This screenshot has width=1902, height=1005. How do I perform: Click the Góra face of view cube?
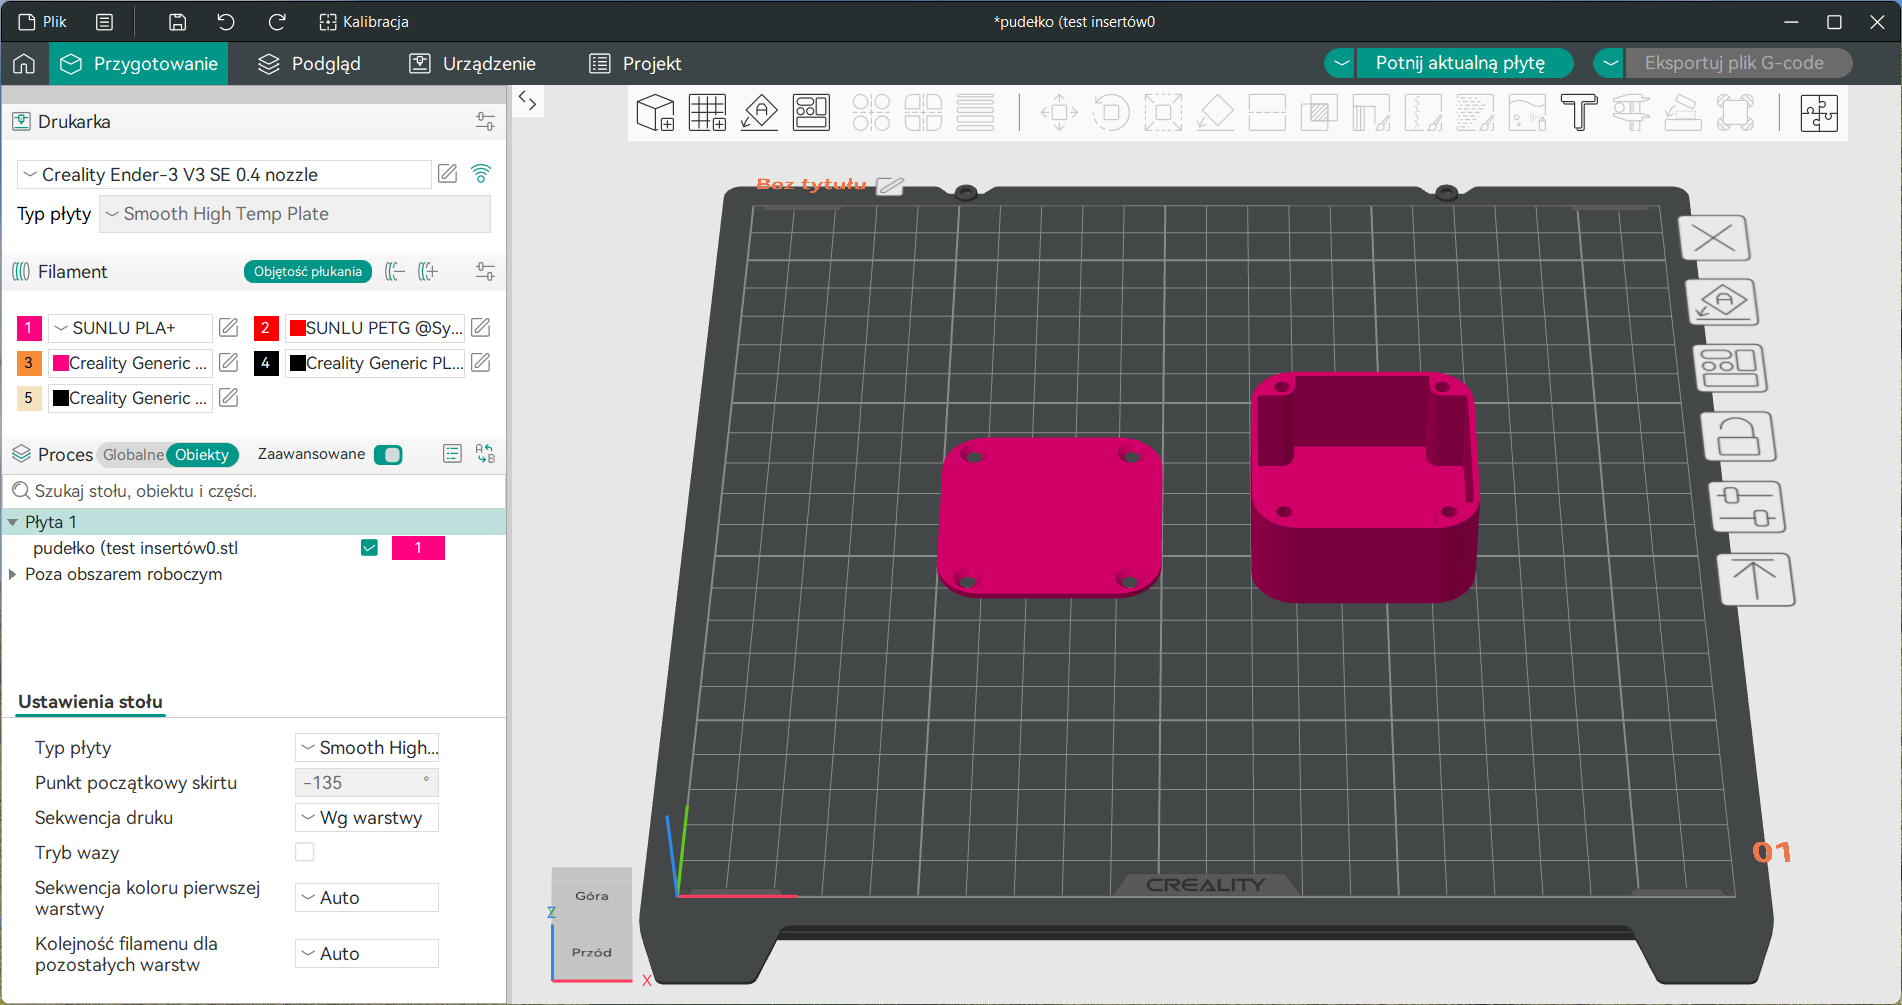[x=592, y=896]
